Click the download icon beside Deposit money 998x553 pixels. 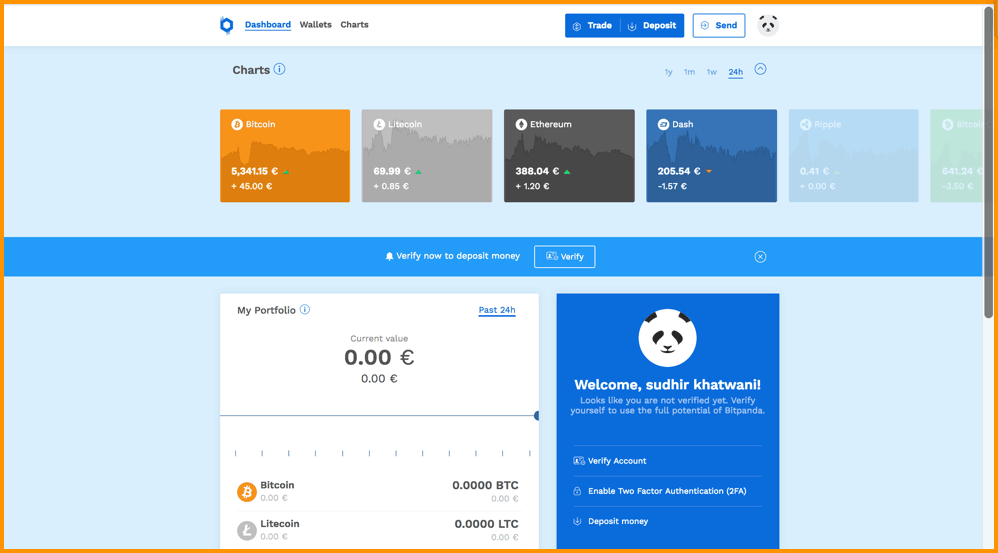point(577,521)
